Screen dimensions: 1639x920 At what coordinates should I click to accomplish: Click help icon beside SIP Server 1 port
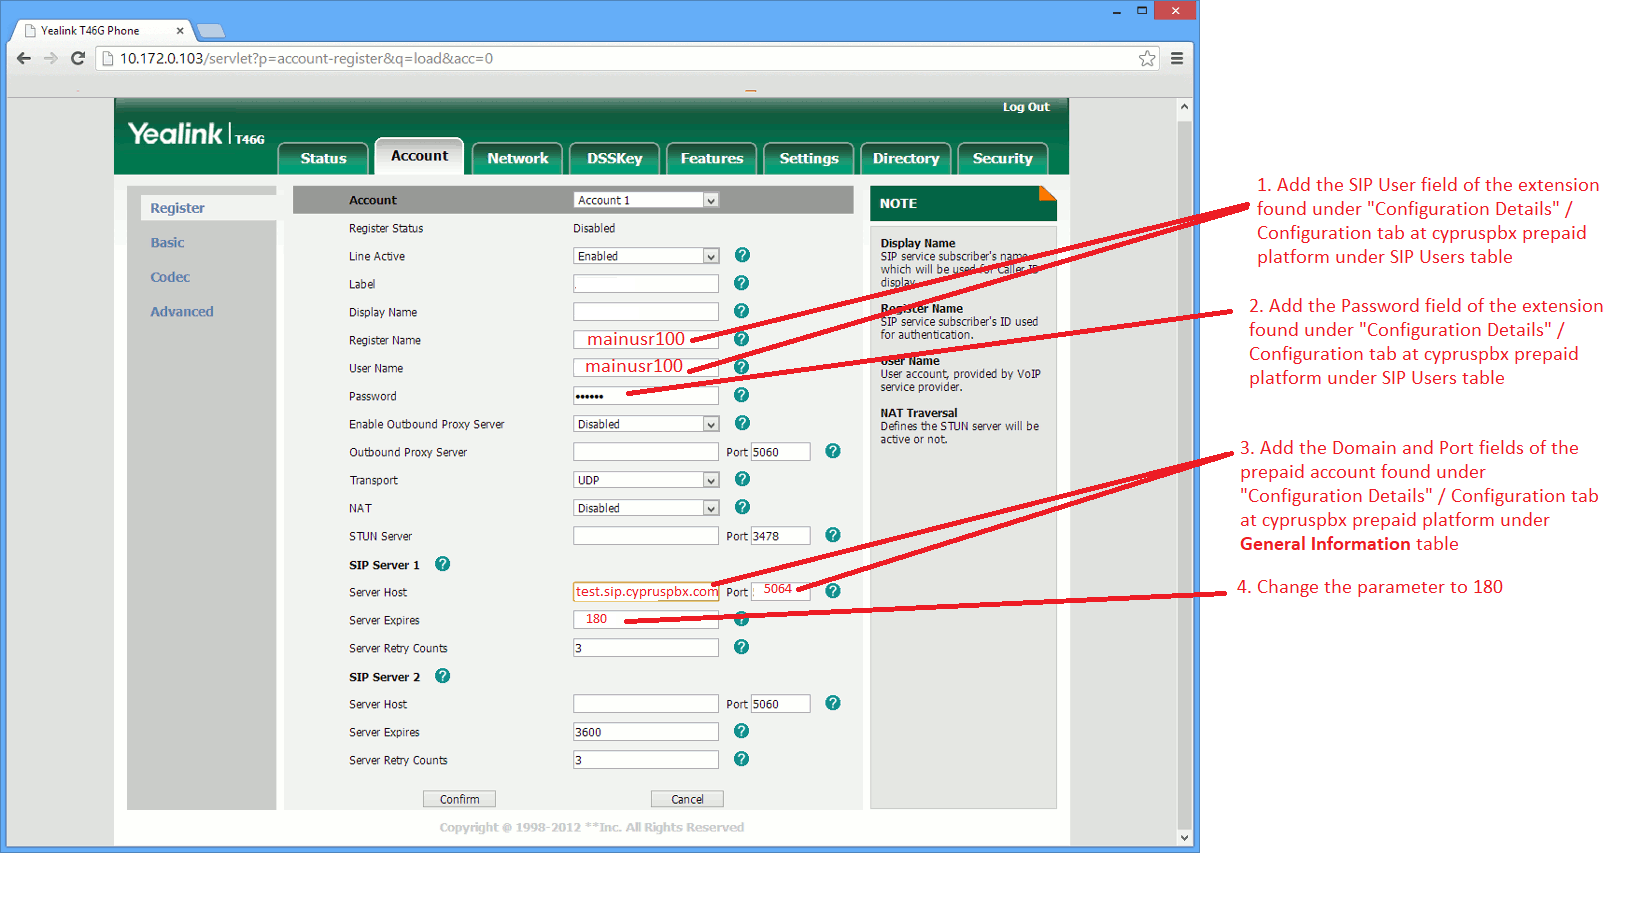coord(833,591)
